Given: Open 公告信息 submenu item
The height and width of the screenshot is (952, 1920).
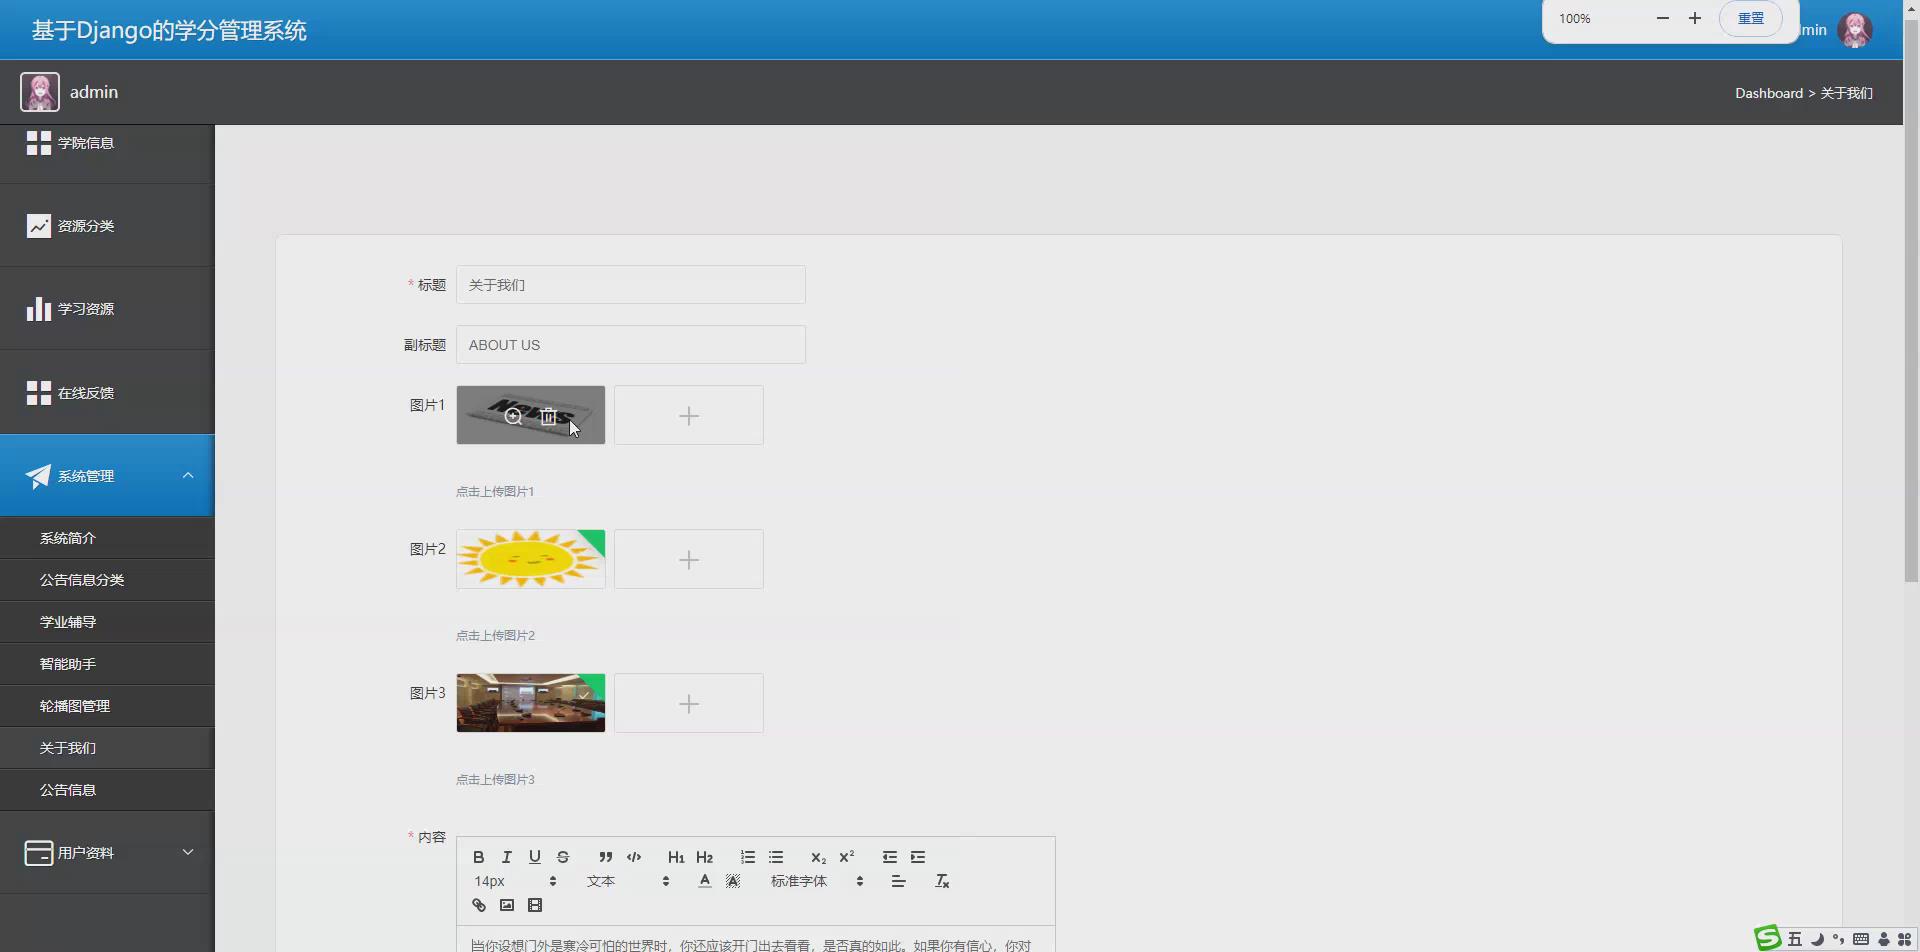Looking at the screenshot, I should (107, 790).
